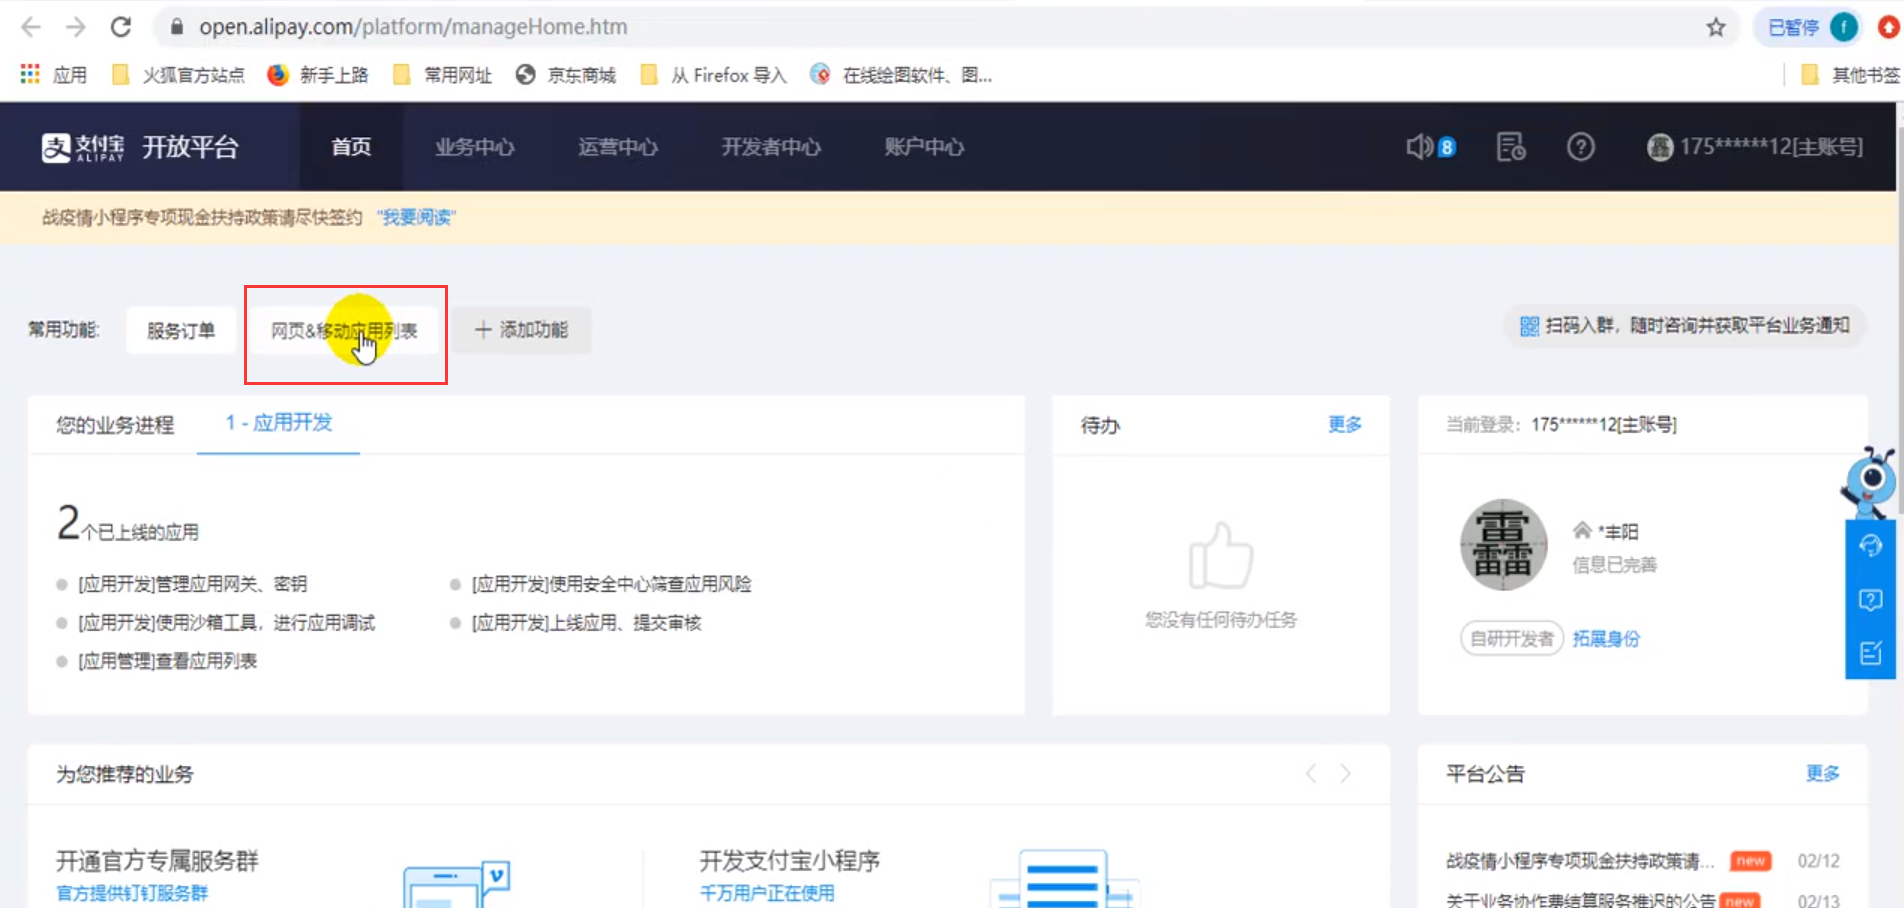
Task: Go to next recommended business arrow
Action: 1345,773
